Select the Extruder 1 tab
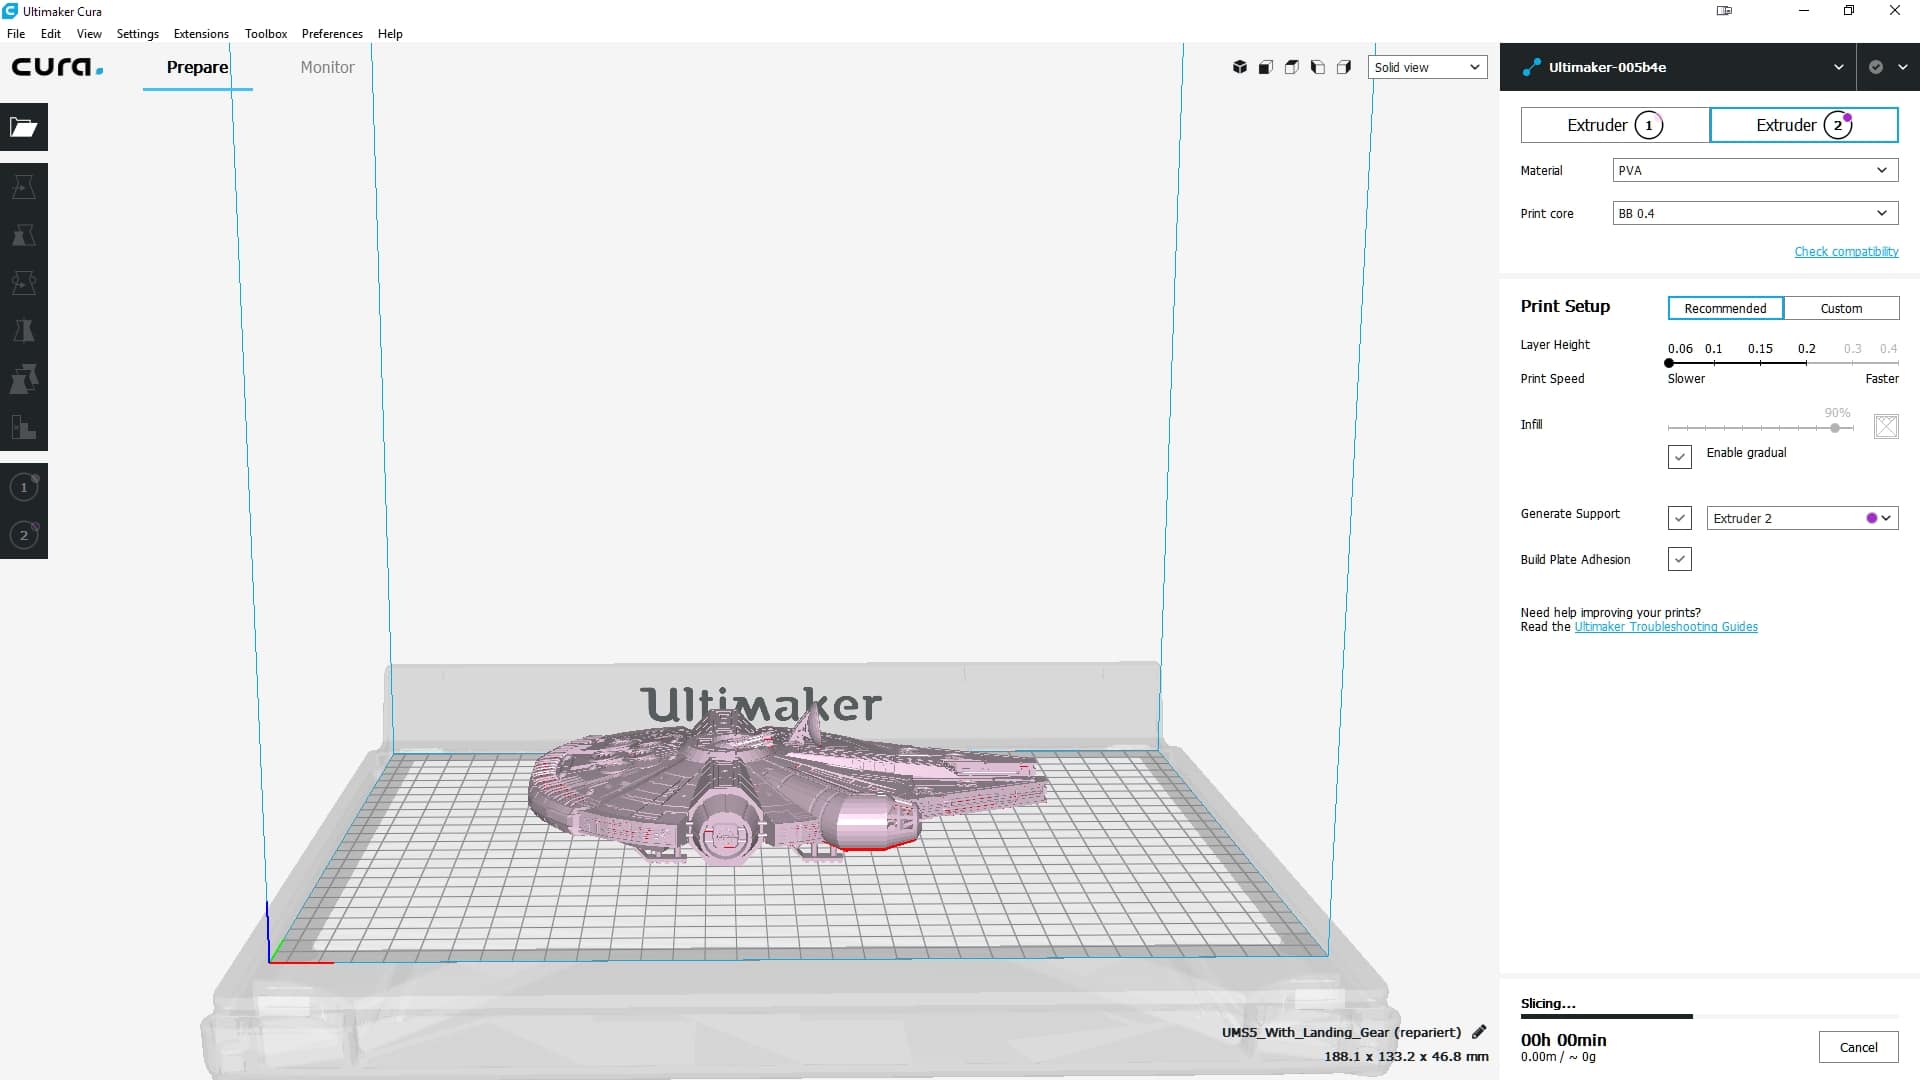The height and width of the screenshot is (1080, 1920). pyautogui.click(x=1615, y=125)
